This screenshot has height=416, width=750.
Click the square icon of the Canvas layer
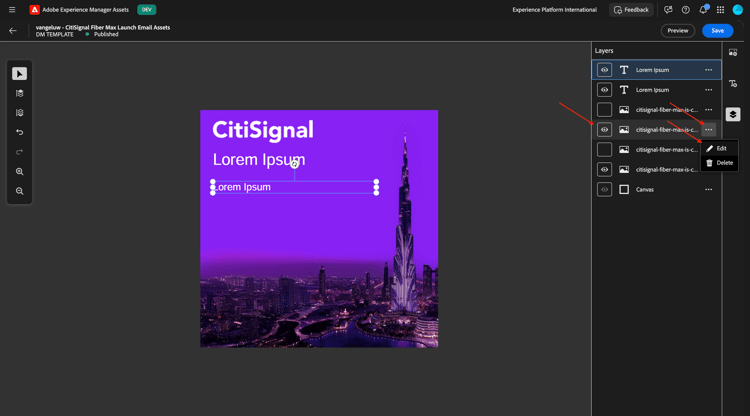click(x=624, y=189)
